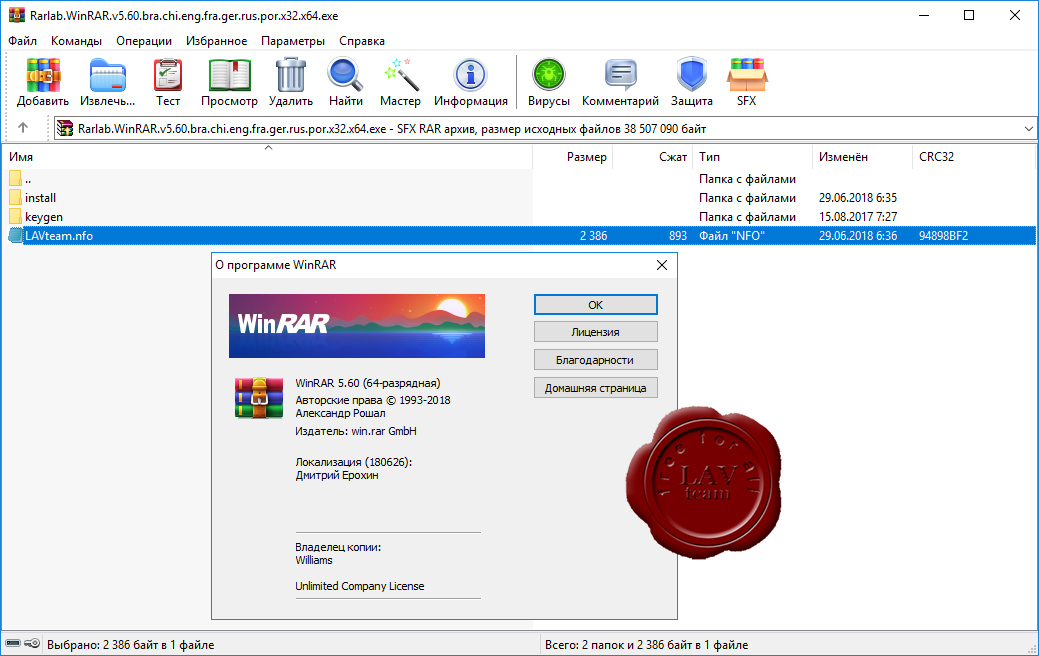Screen dimensions: 1039x656
Task: Select the LAVteam.nfo file name
Action: [x=59, y=236]
